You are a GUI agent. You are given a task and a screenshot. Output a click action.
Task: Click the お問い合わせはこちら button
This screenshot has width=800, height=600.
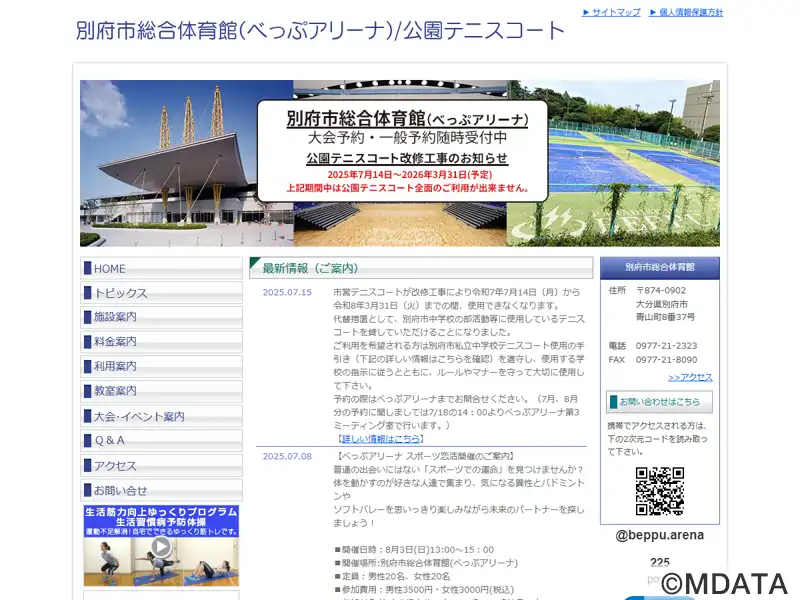[659, 402]
